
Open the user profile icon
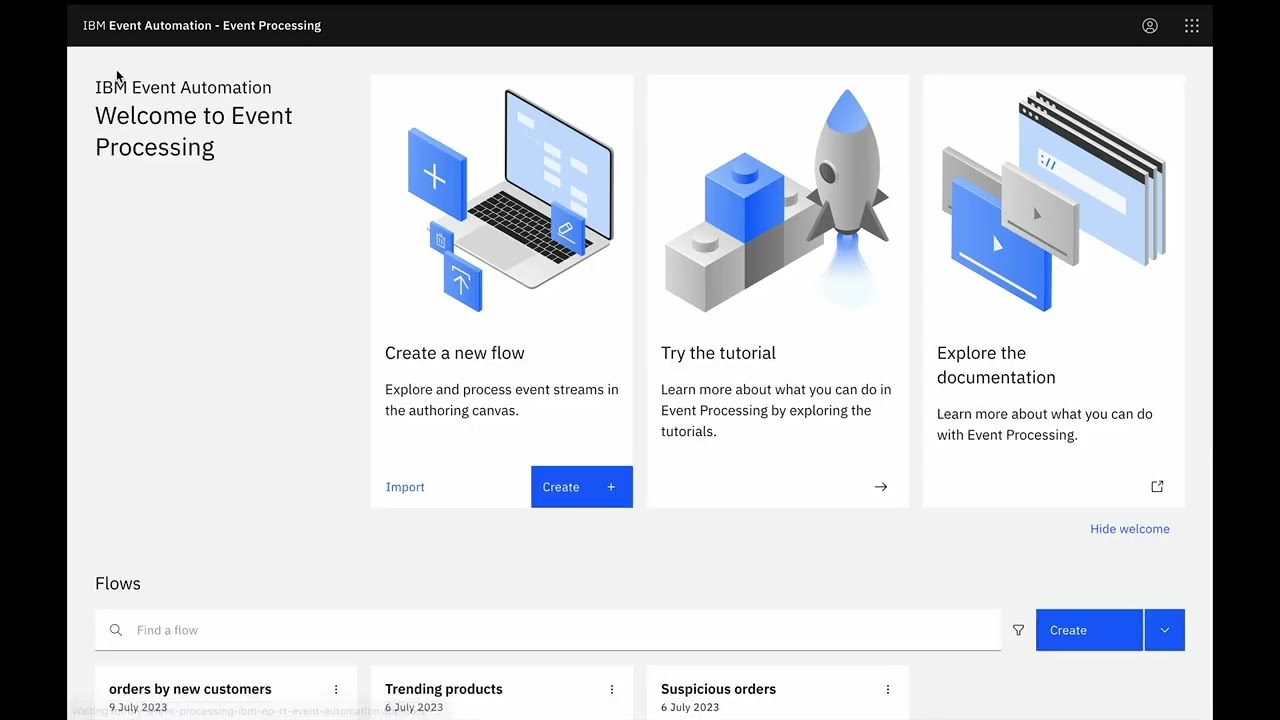pos(1150,26)
